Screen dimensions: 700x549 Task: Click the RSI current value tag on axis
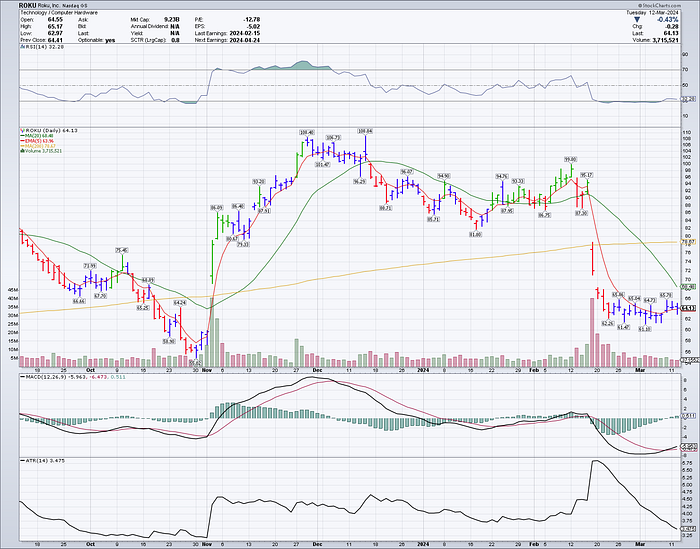[688, 99]
